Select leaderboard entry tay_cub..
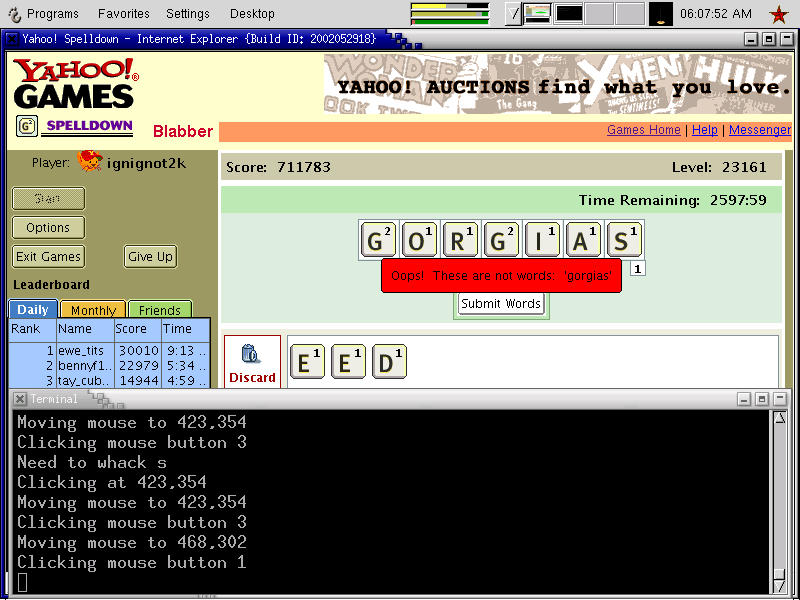 click(x=109, y=380)
